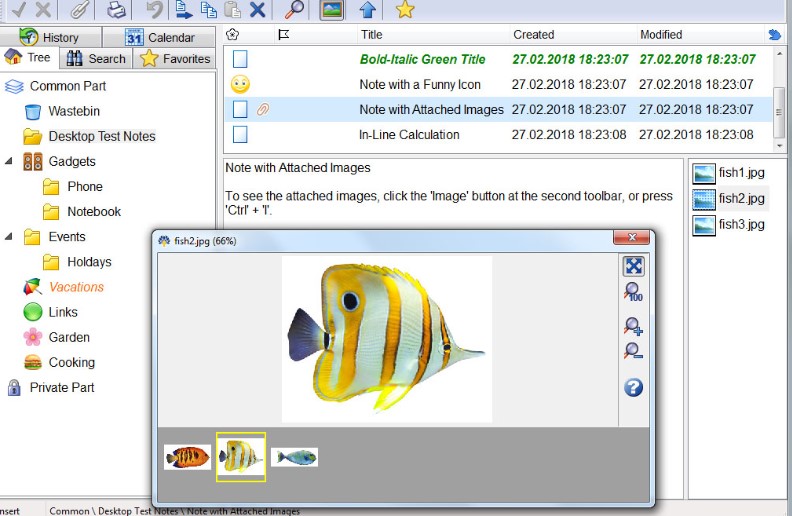
Task: Click the yellow star favorites toolbar icon
Action: tap(404, 10)
